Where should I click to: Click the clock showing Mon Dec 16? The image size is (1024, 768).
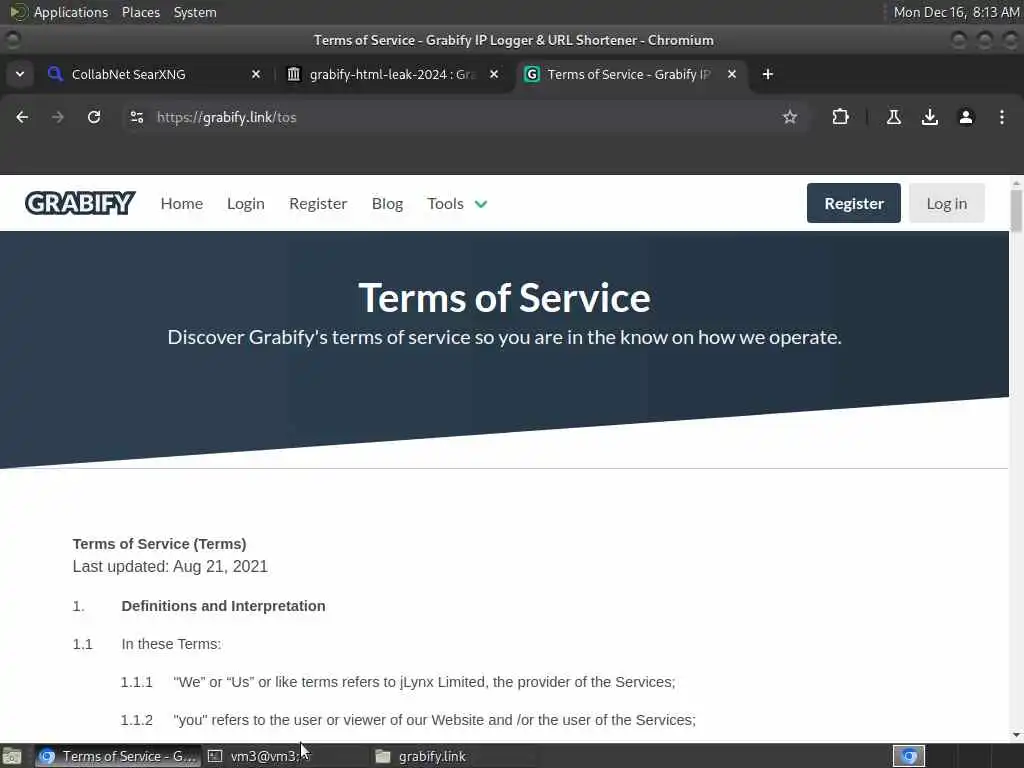click(x=956, y=12)
